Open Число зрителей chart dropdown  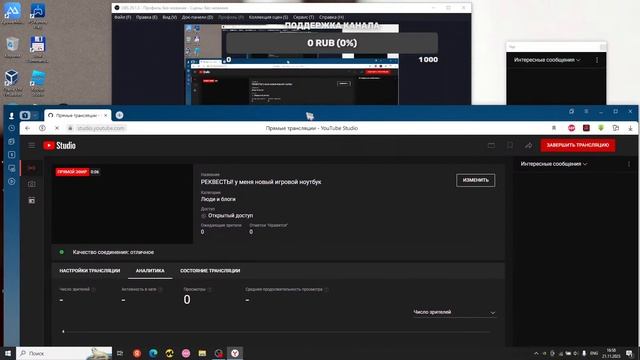(x=454, y=312)
